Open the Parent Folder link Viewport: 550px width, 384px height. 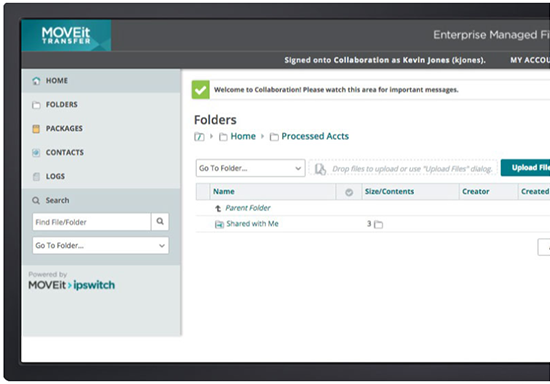point(248,208)
